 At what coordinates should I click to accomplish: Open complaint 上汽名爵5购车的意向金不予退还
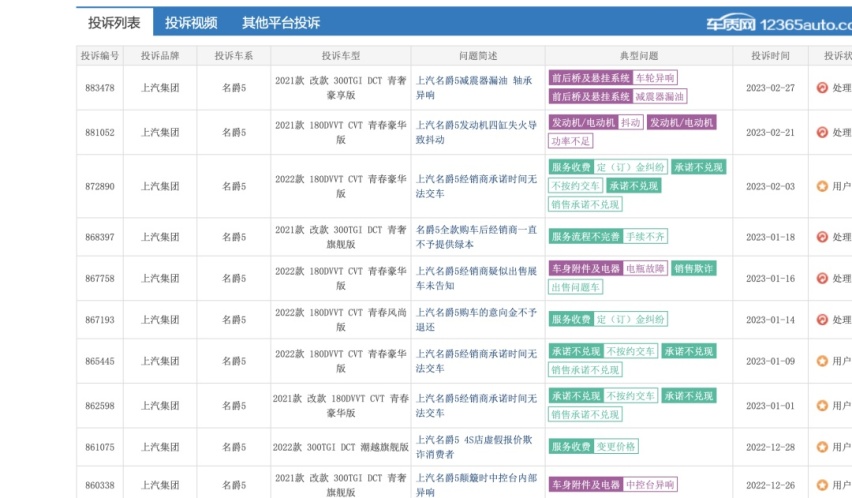(x=477, y=319)
